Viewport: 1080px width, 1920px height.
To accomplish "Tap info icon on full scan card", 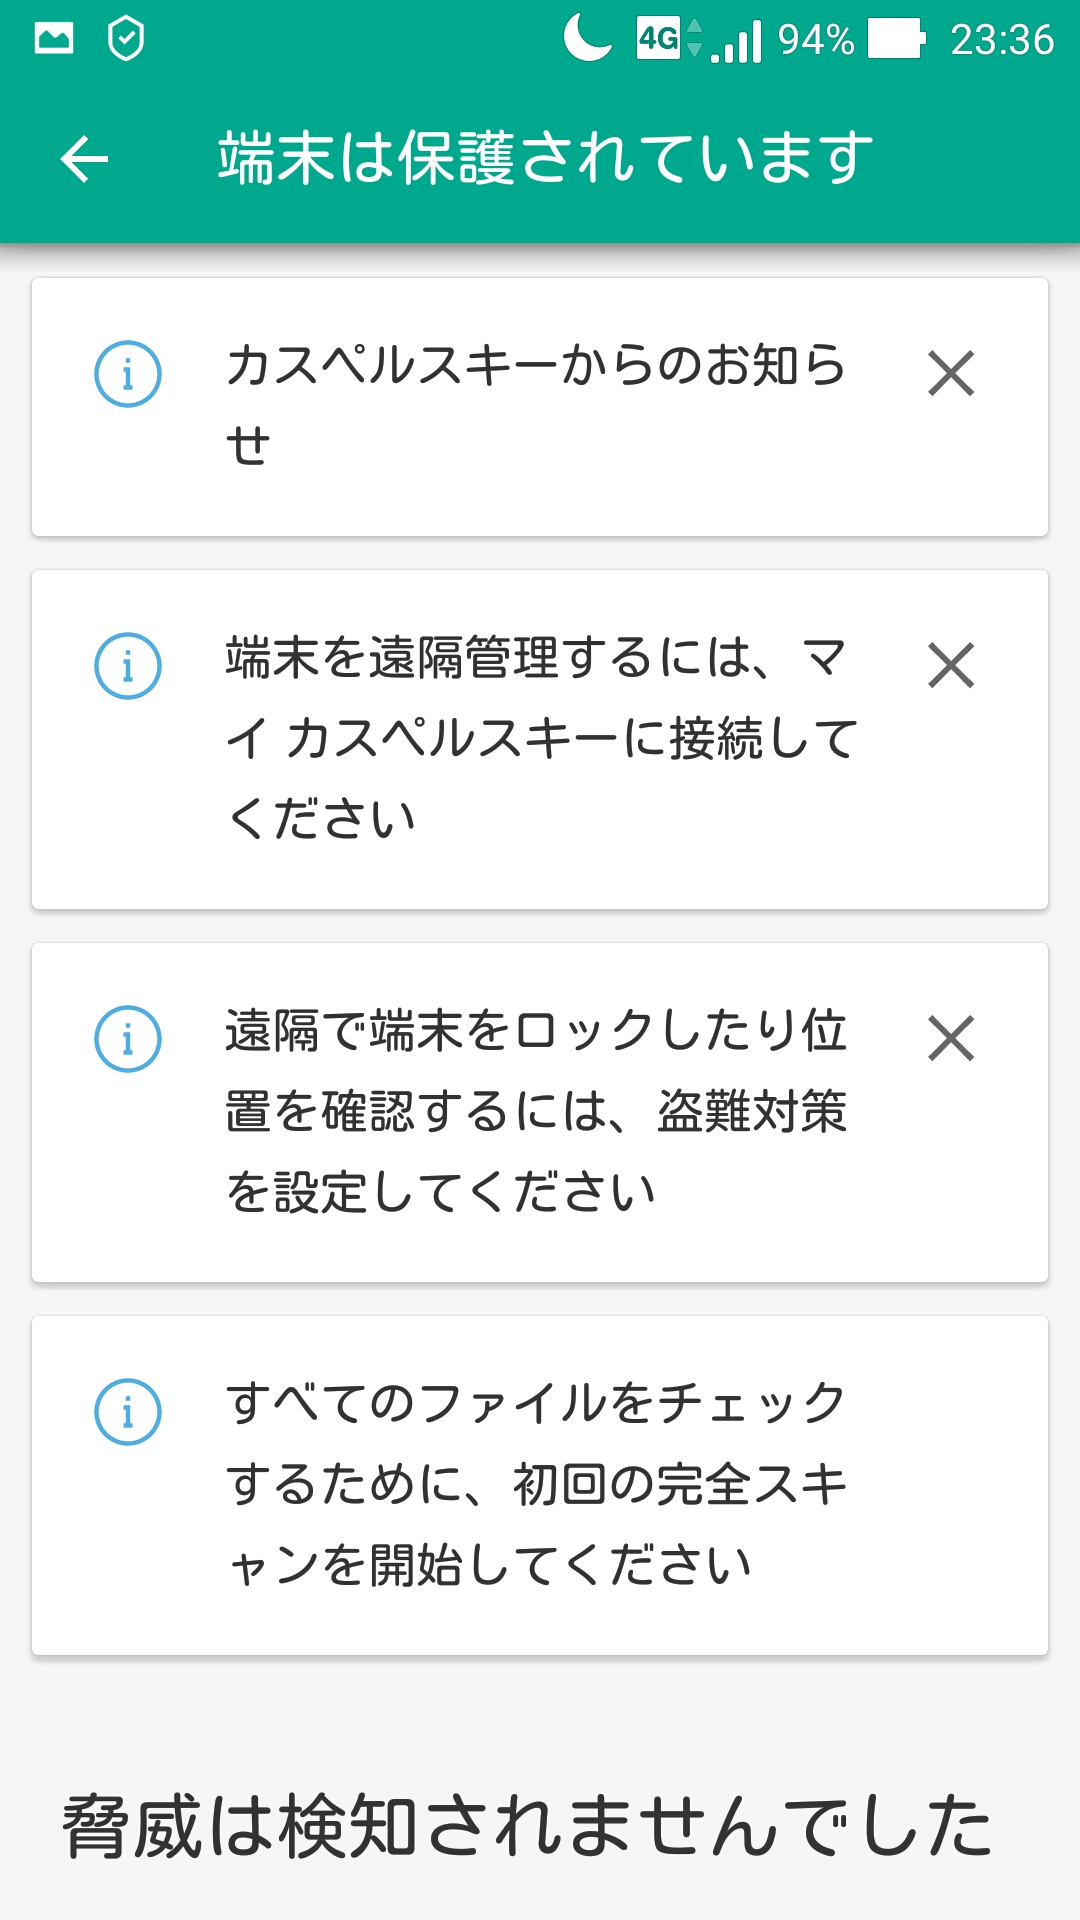I will 128,1412.
